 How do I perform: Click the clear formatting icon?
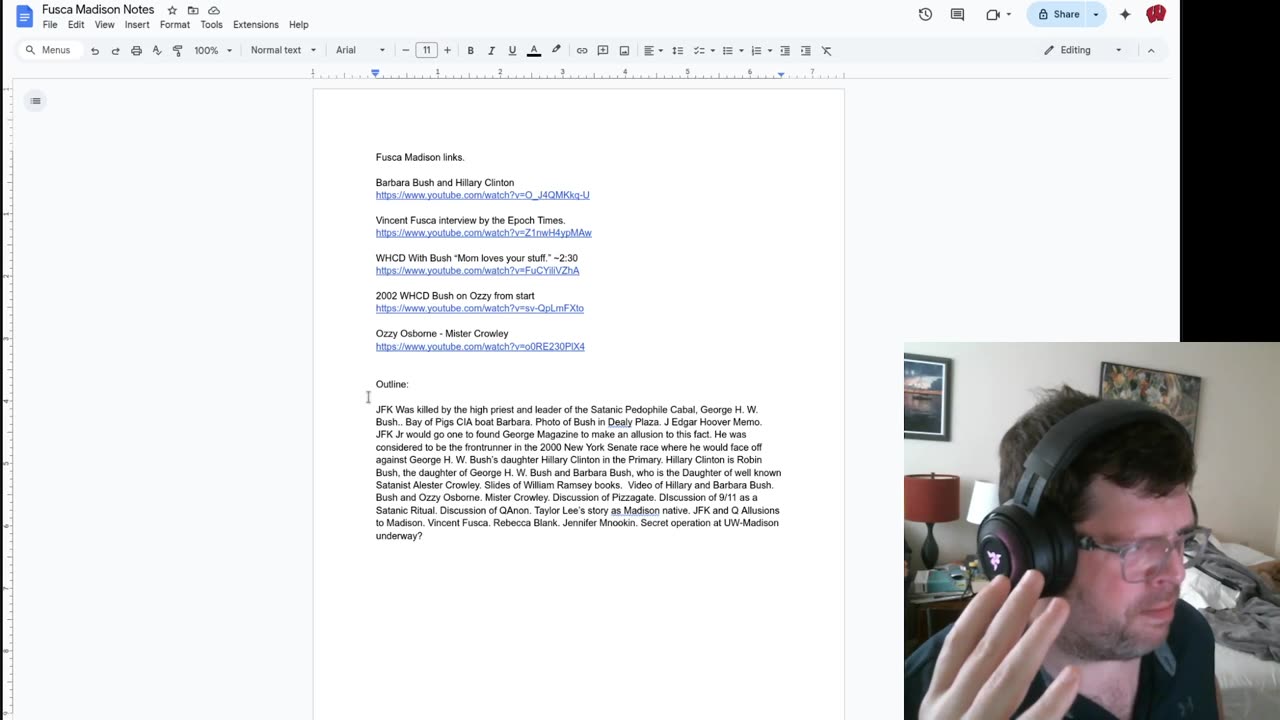(827, 50)
